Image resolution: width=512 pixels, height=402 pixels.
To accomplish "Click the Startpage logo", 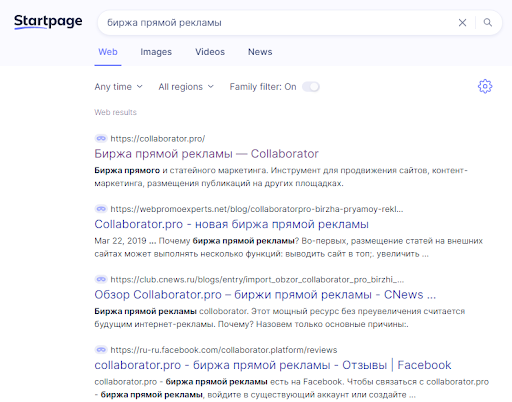I will click(x=48, y=22).
